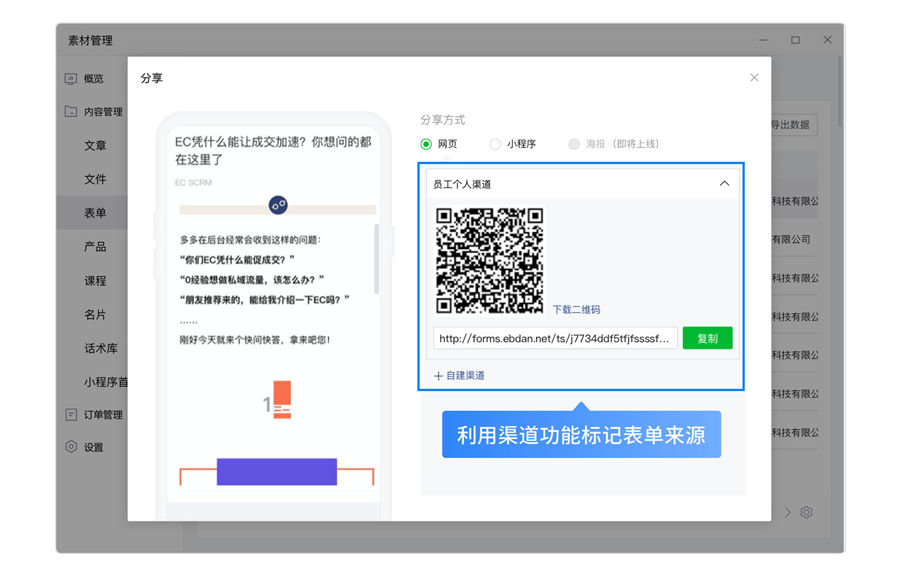Click the plus icon beside 自建渠道

pos(438,376)
